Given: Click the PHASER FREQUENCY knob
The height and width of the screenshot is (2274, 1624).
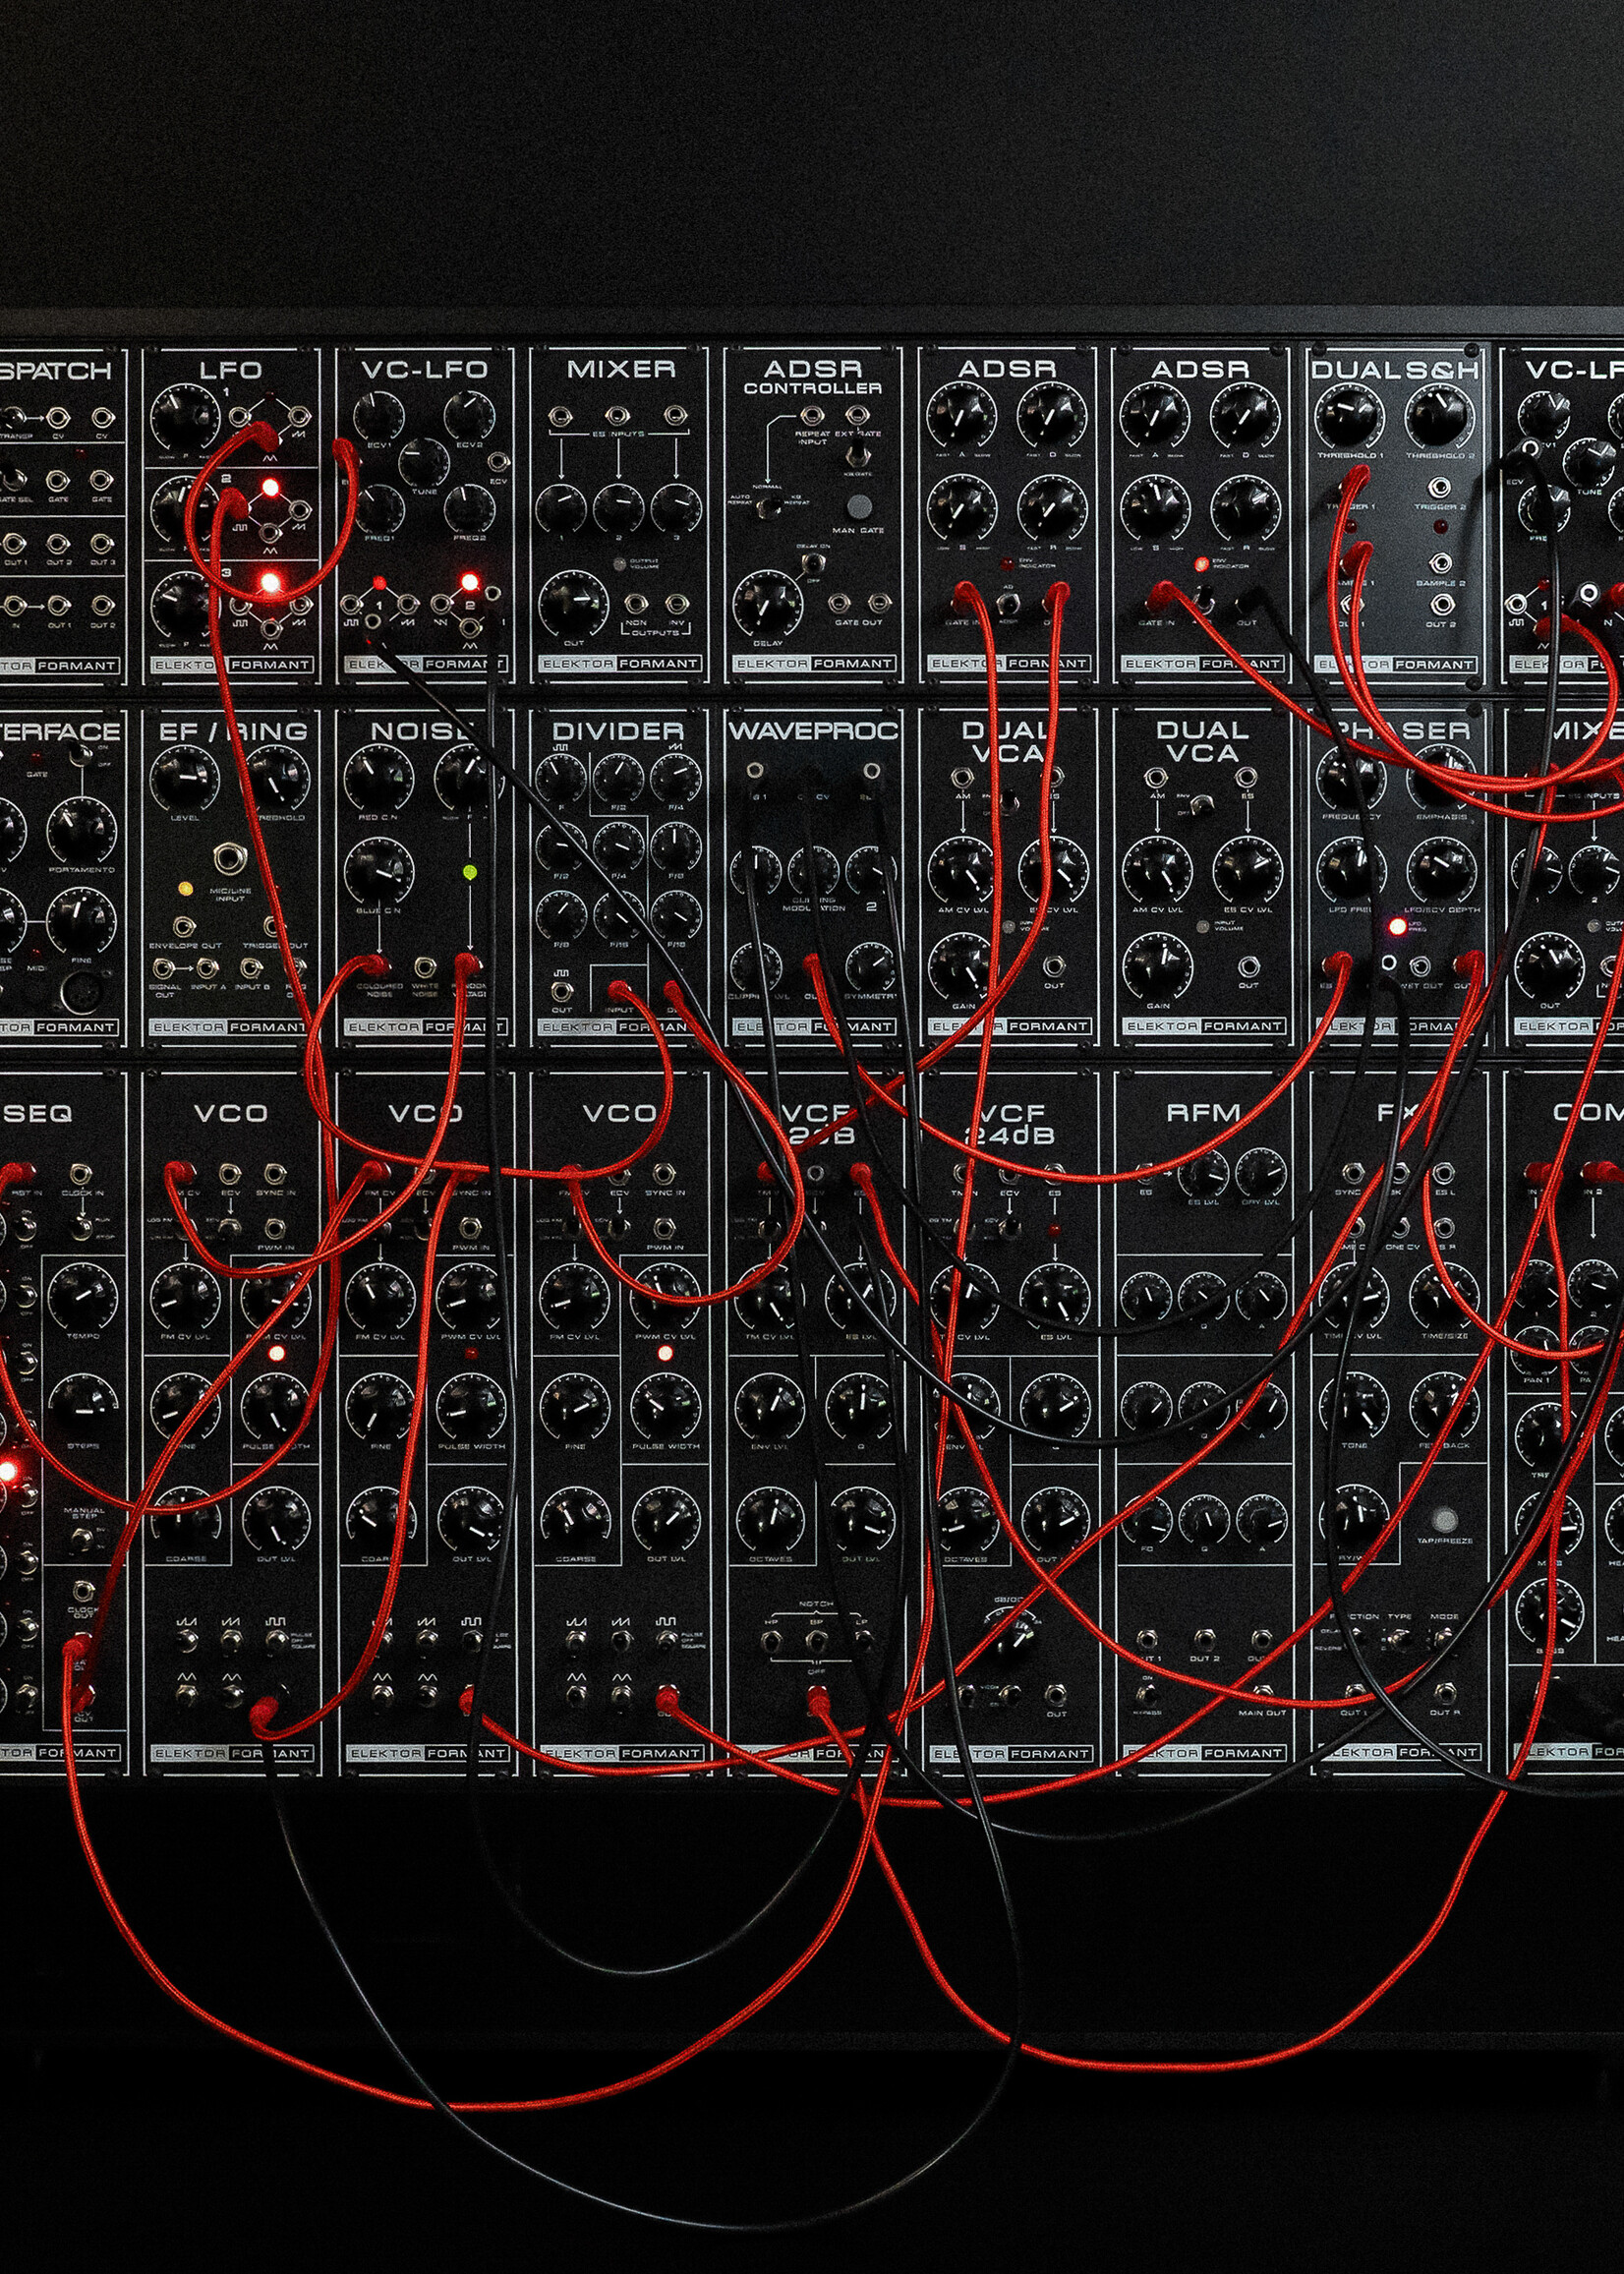Looking at the screenshot, I should pos(1350,778).
